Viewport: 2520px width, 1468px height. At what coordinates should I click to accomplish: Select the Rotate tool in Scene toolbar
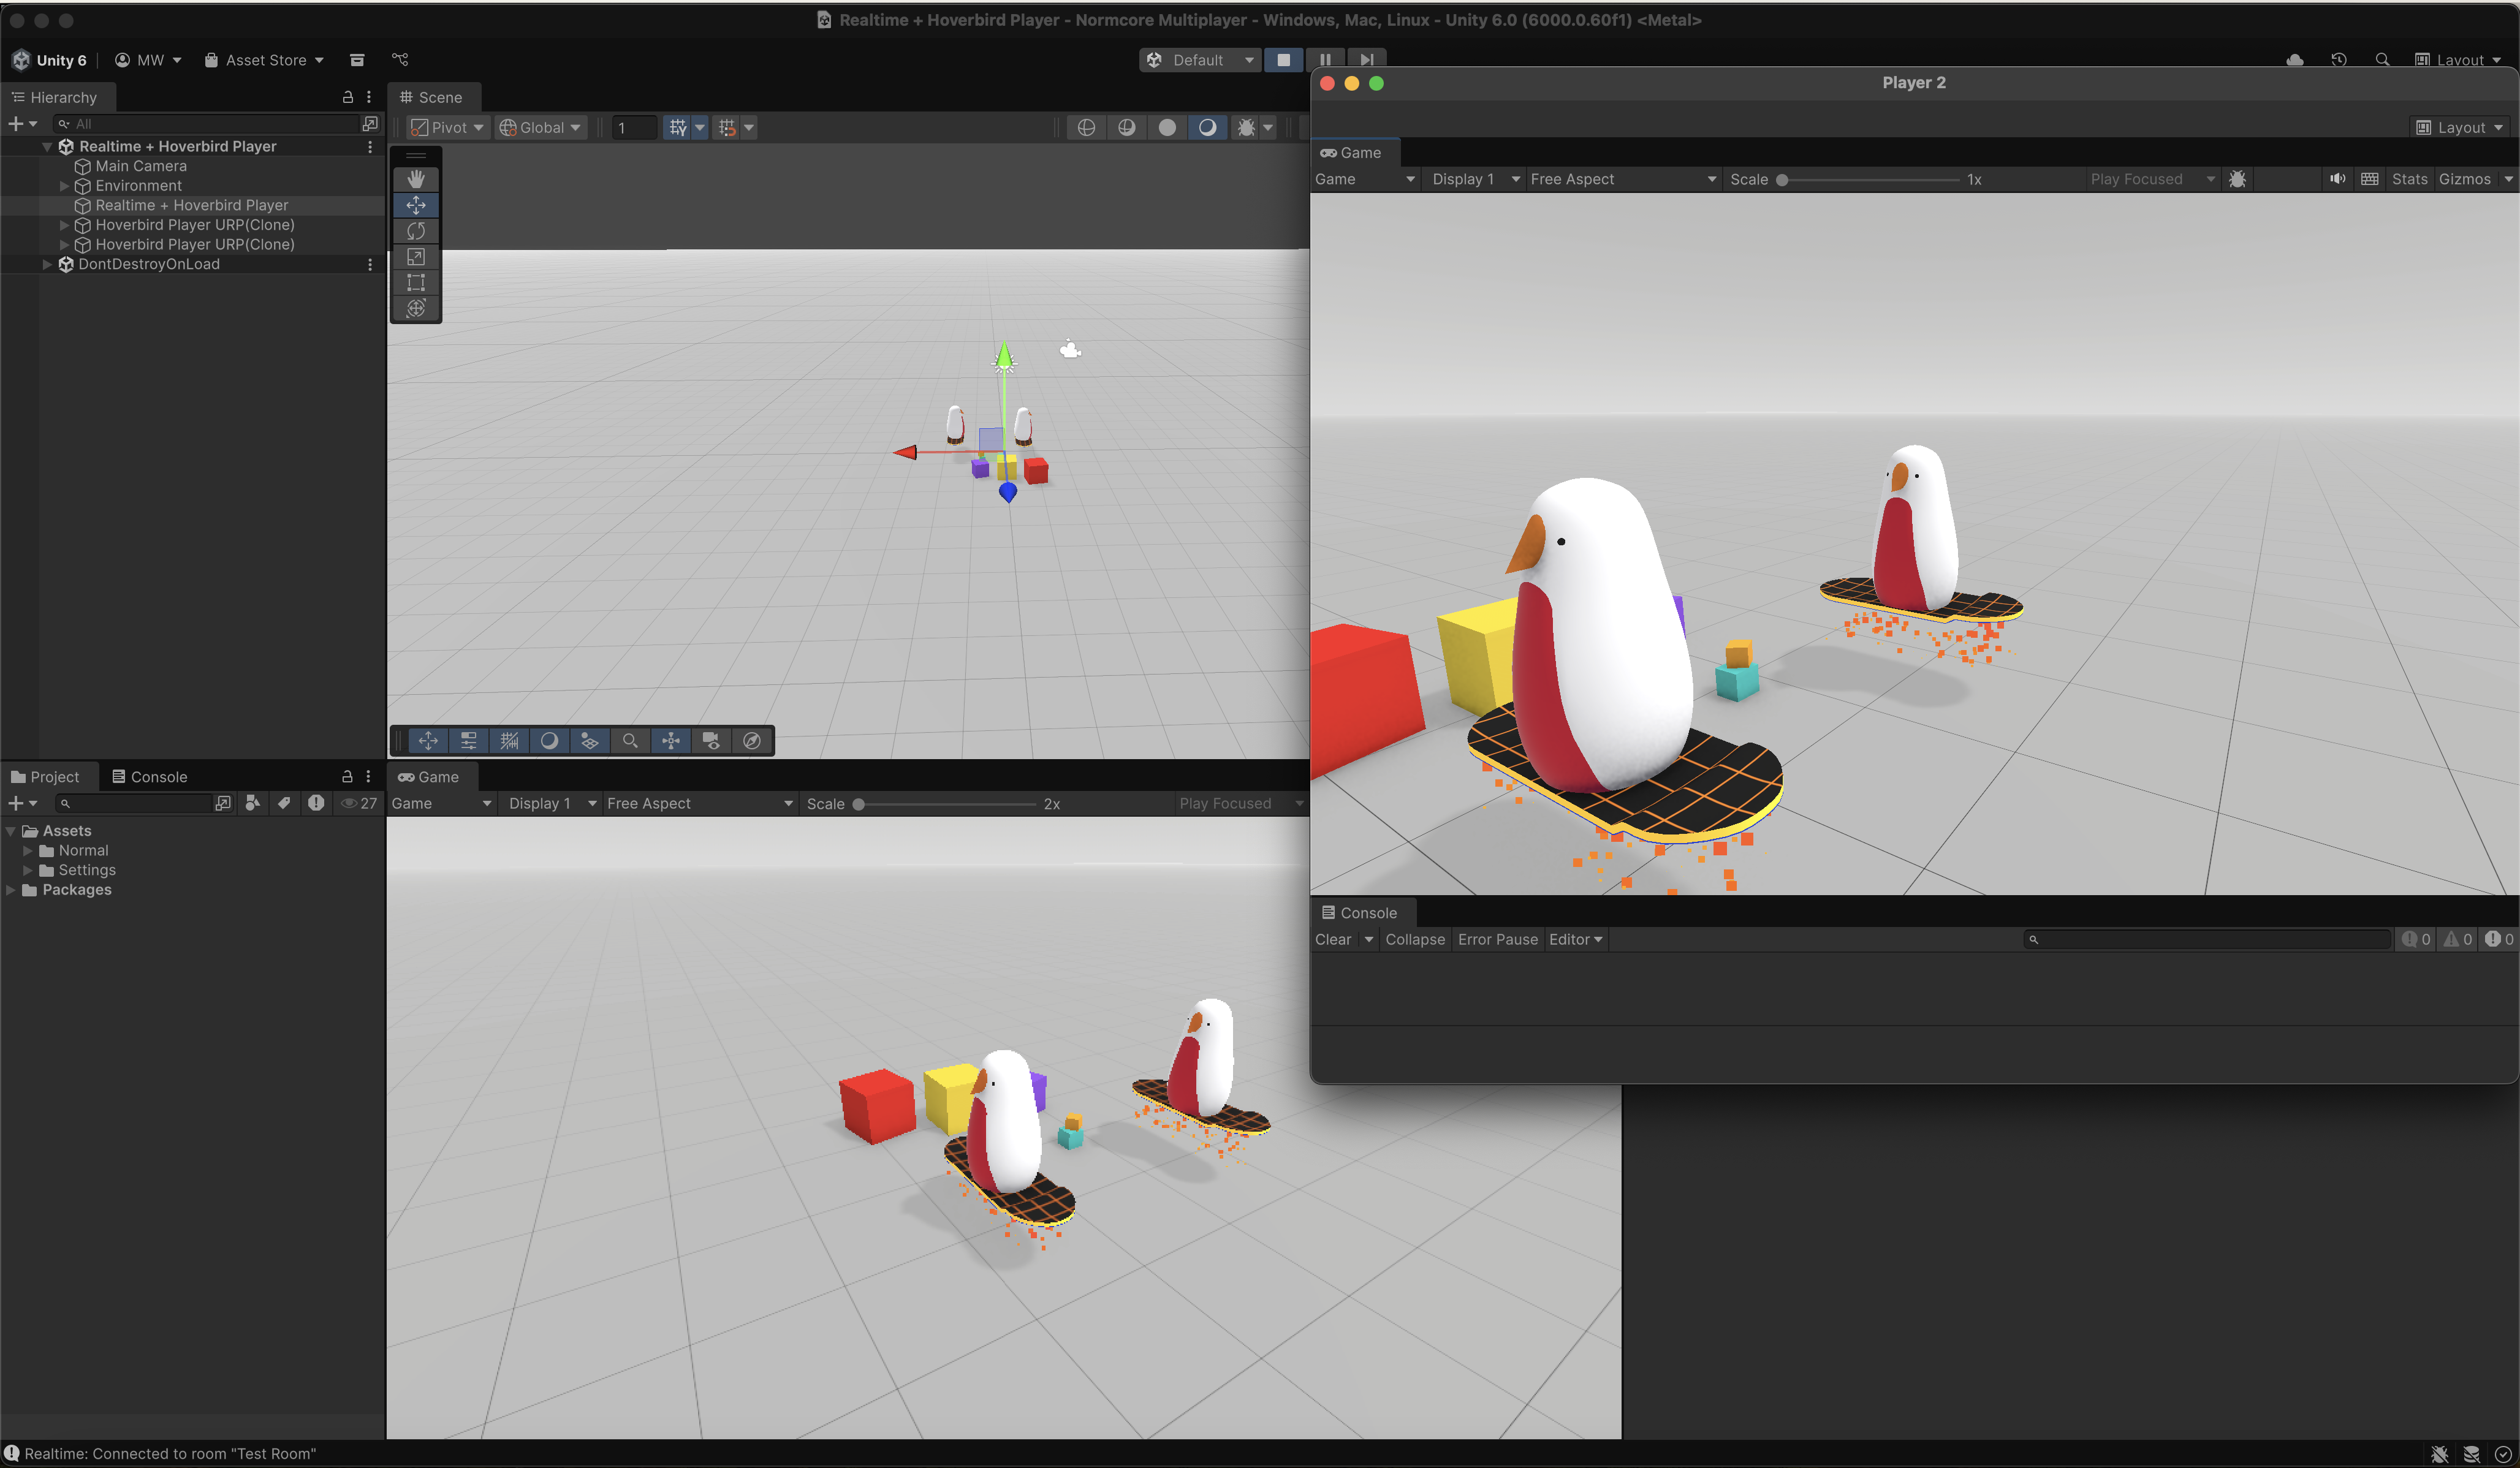click(x=416, y=231)
